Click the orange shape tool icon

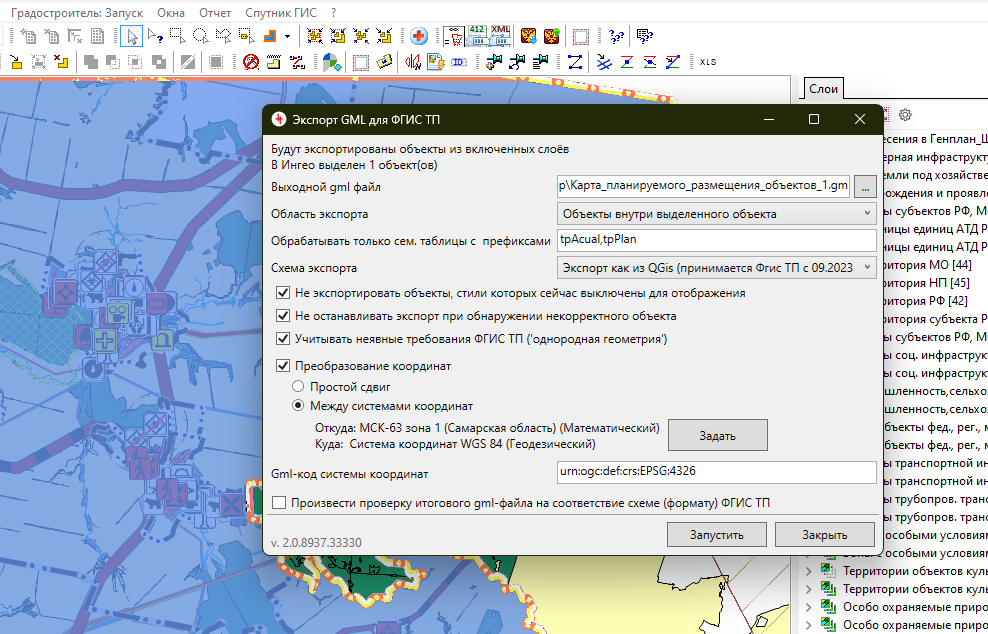(270, 36)
